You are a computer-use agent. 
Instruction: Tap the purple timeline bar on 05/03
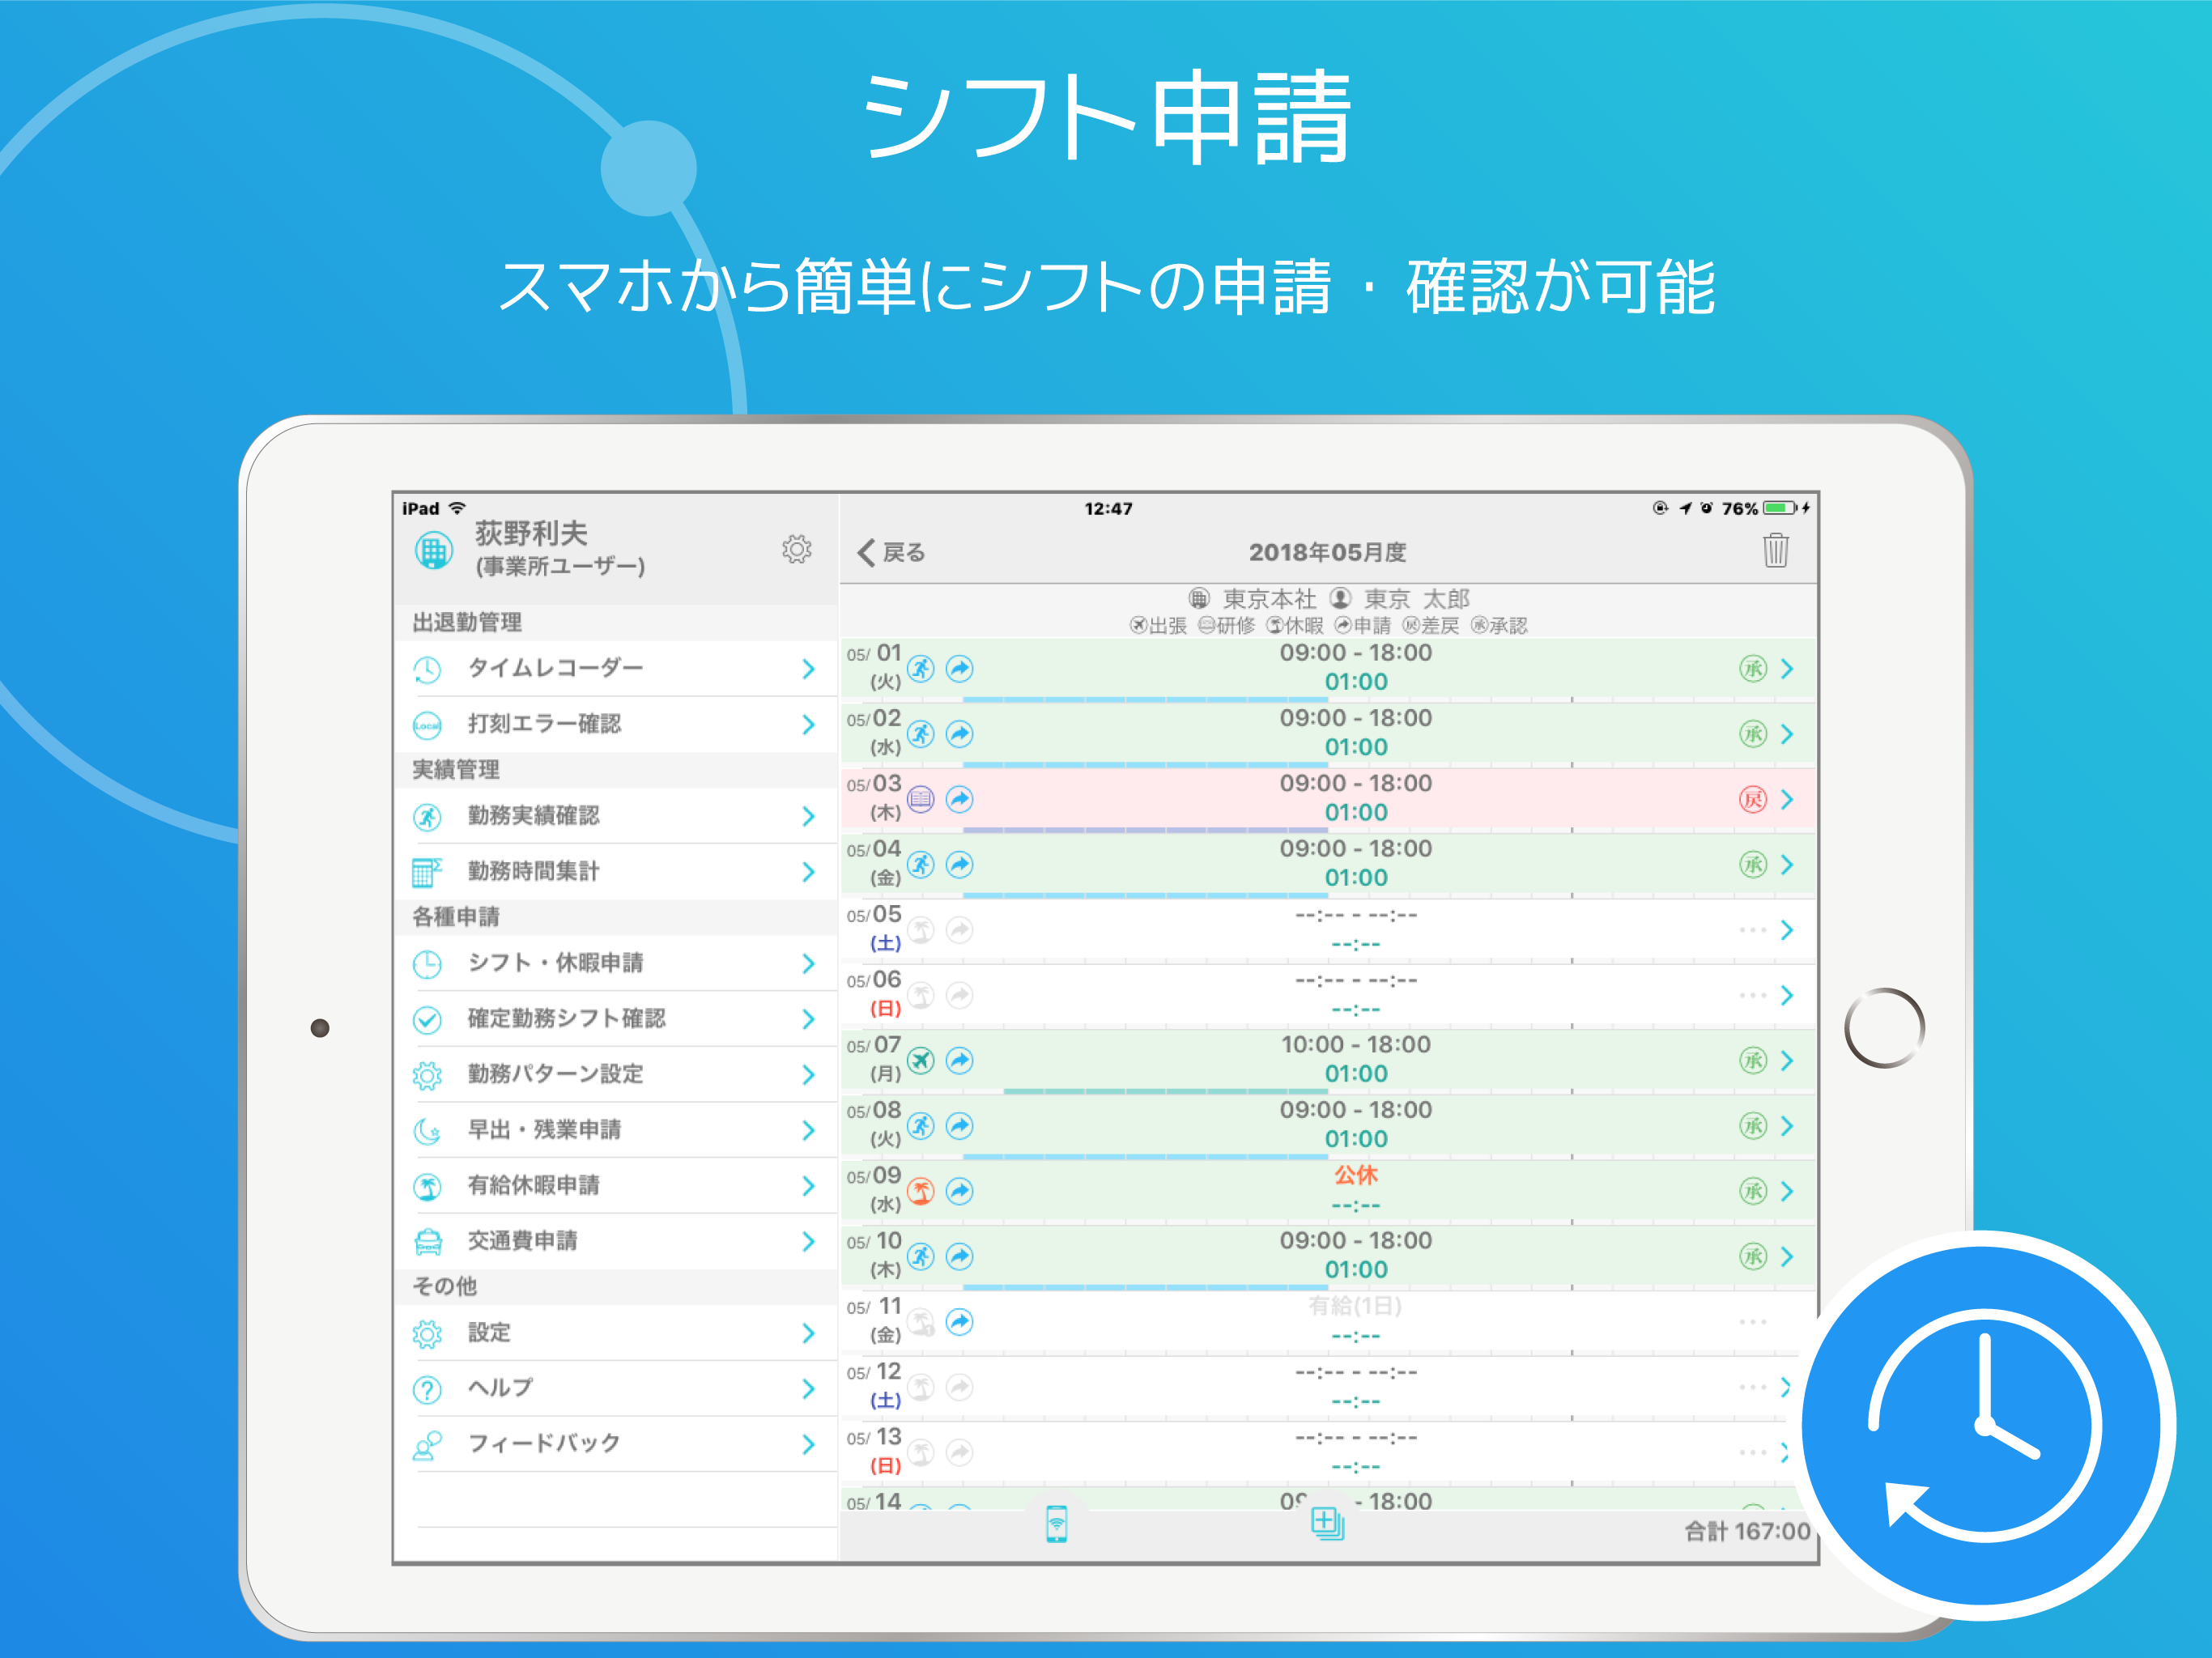point(1145,830)
